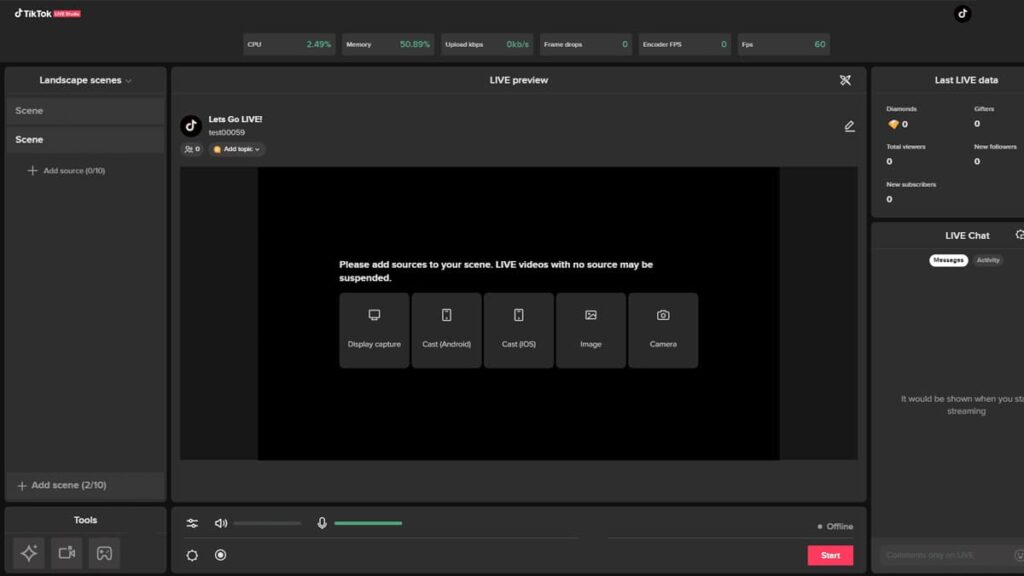Mute the speaker audio

(221, 523)
